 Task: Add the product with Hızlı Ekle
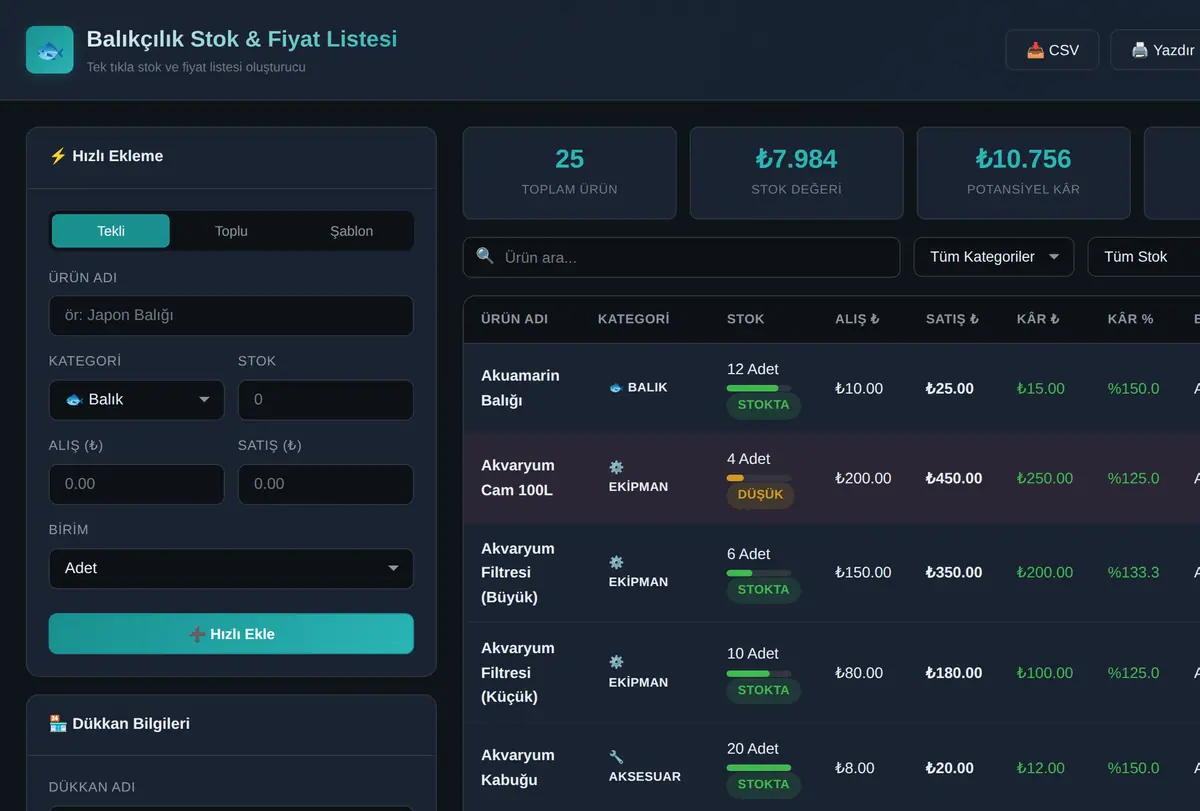231,634
